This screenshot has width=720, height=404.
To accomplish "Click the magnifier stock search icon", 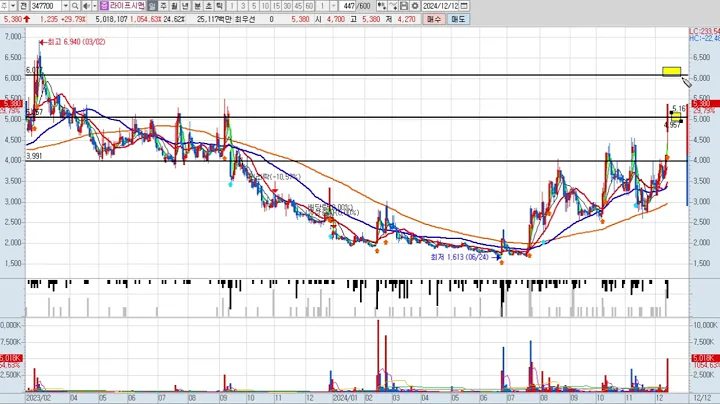I will (75, 6).
